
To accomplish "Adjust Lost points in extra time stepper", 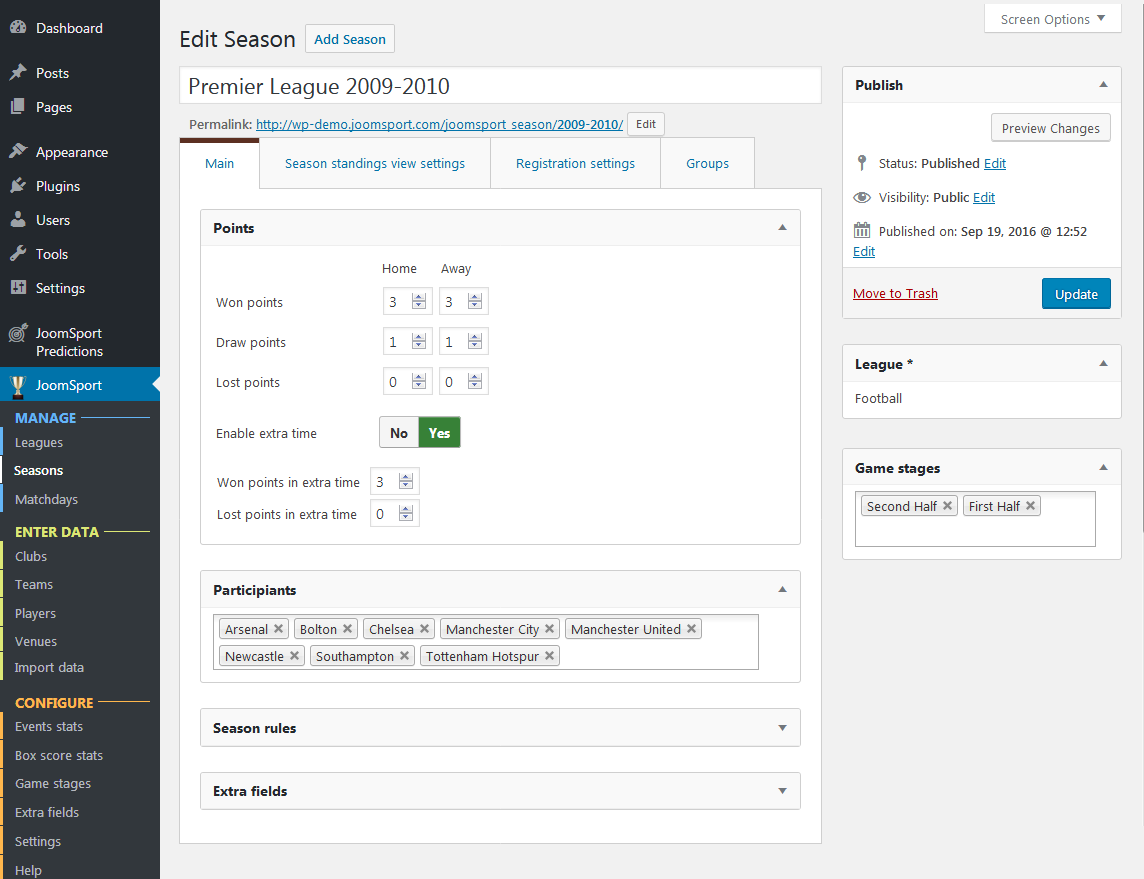I will pos(406,514).
